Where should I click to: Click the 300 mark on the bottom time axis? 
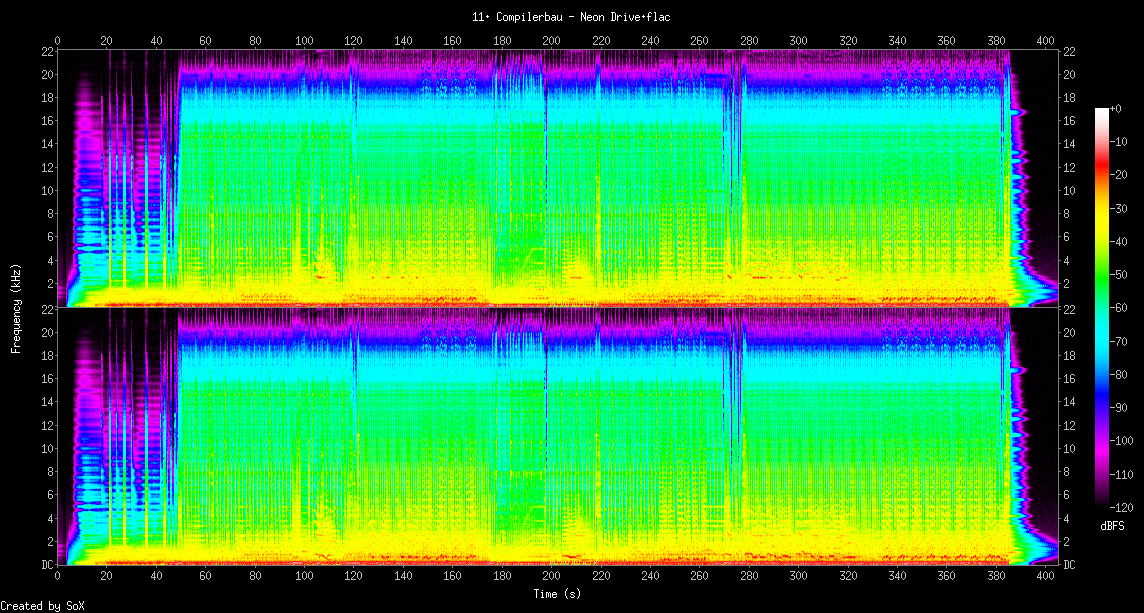799,576
